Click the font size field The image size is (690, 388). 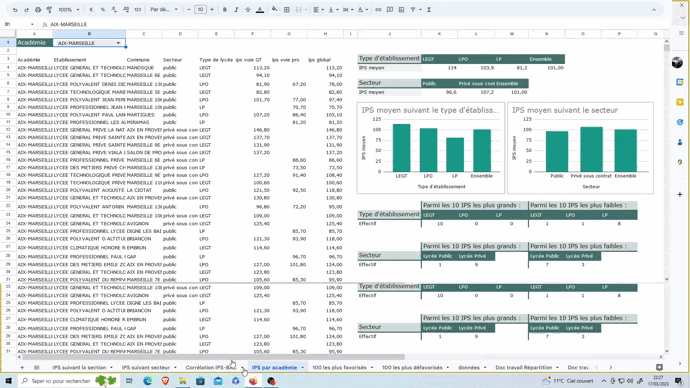pyautogui.click(x=200, y=10)
